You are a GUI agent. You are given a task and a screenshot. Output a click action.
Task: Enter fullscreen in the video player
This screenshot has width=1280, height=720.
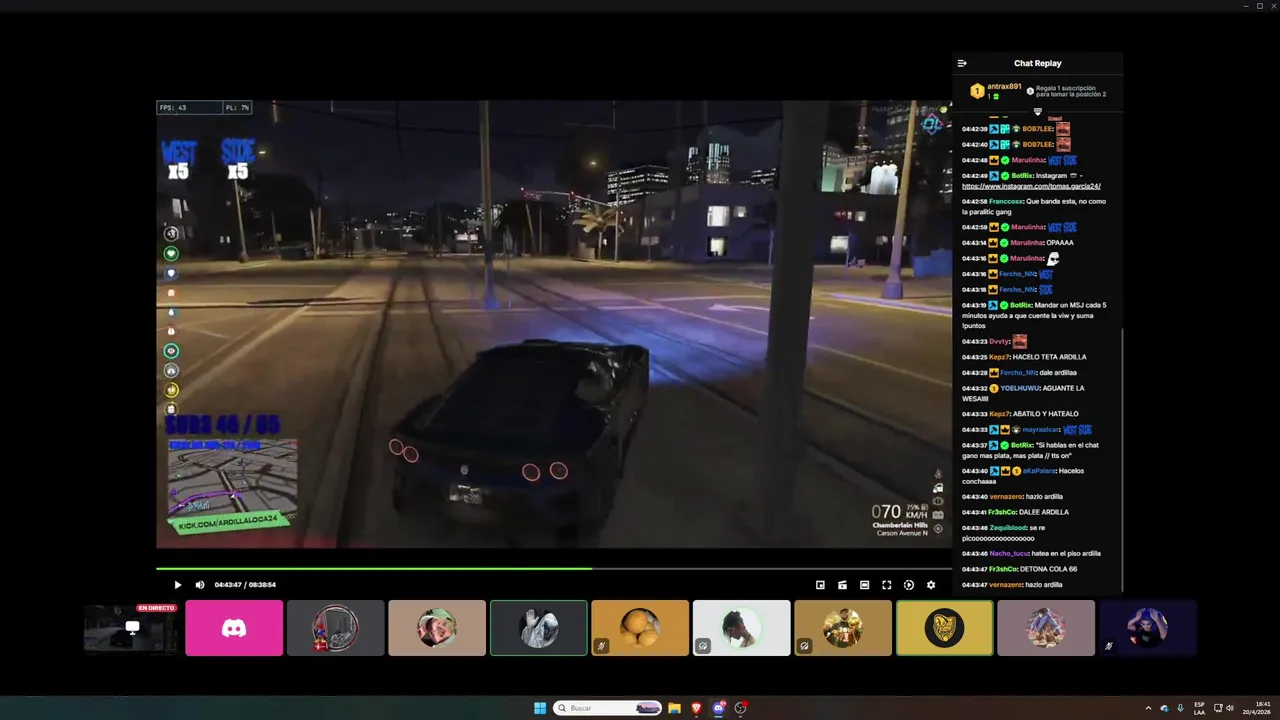(886, 585)
